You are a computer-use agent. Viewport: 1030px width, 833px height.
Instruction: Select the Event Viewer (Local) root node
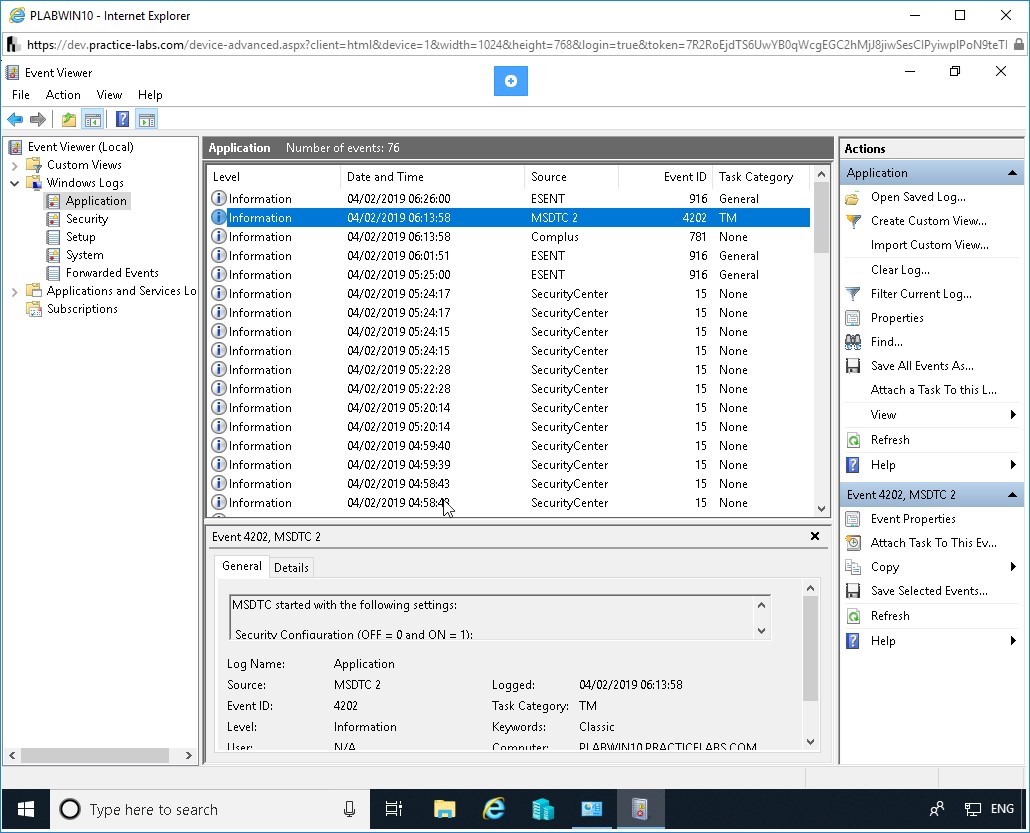click(80, 147)
